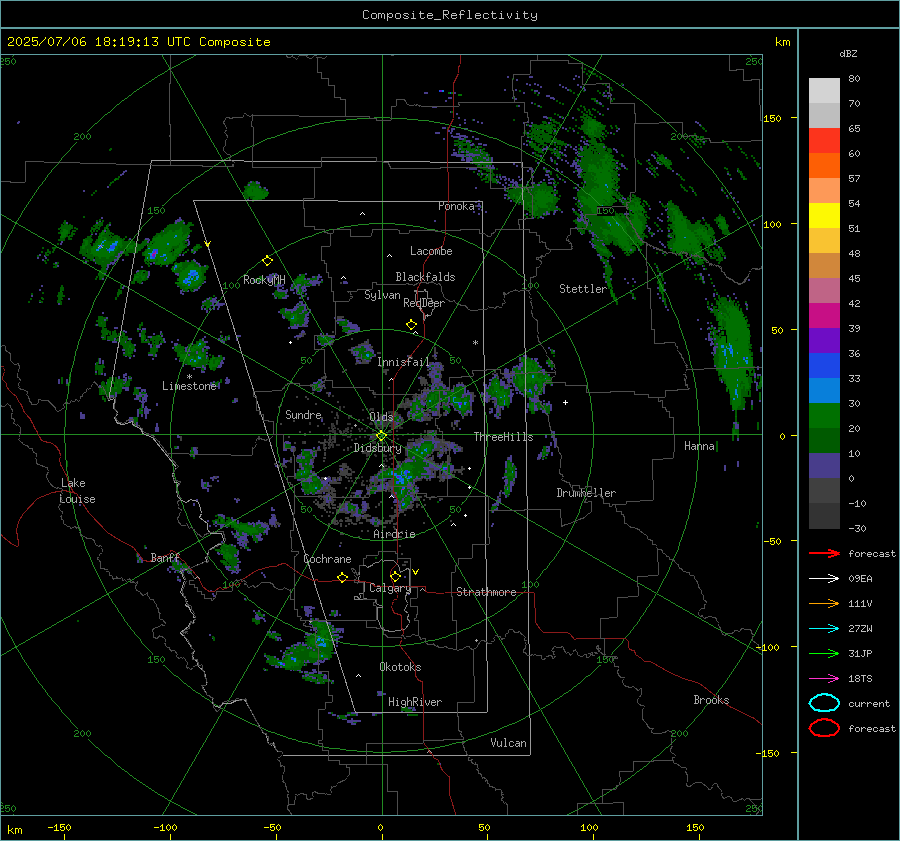Click the HighRiver label
Image resolution: width=900 pixels, height=841 pixels.
click(x=415, y=702)
